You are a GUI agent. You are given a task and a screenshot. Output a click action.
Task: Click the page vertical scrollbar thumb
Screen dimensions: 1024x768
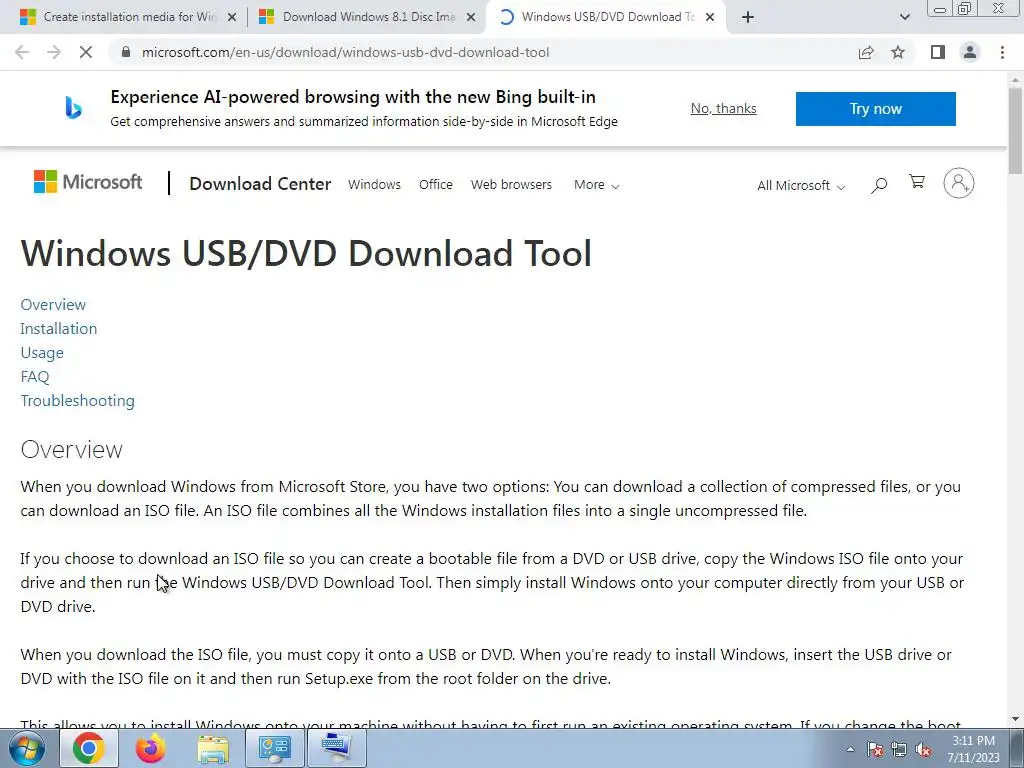pyautogui.click(x=1016, y=131)
